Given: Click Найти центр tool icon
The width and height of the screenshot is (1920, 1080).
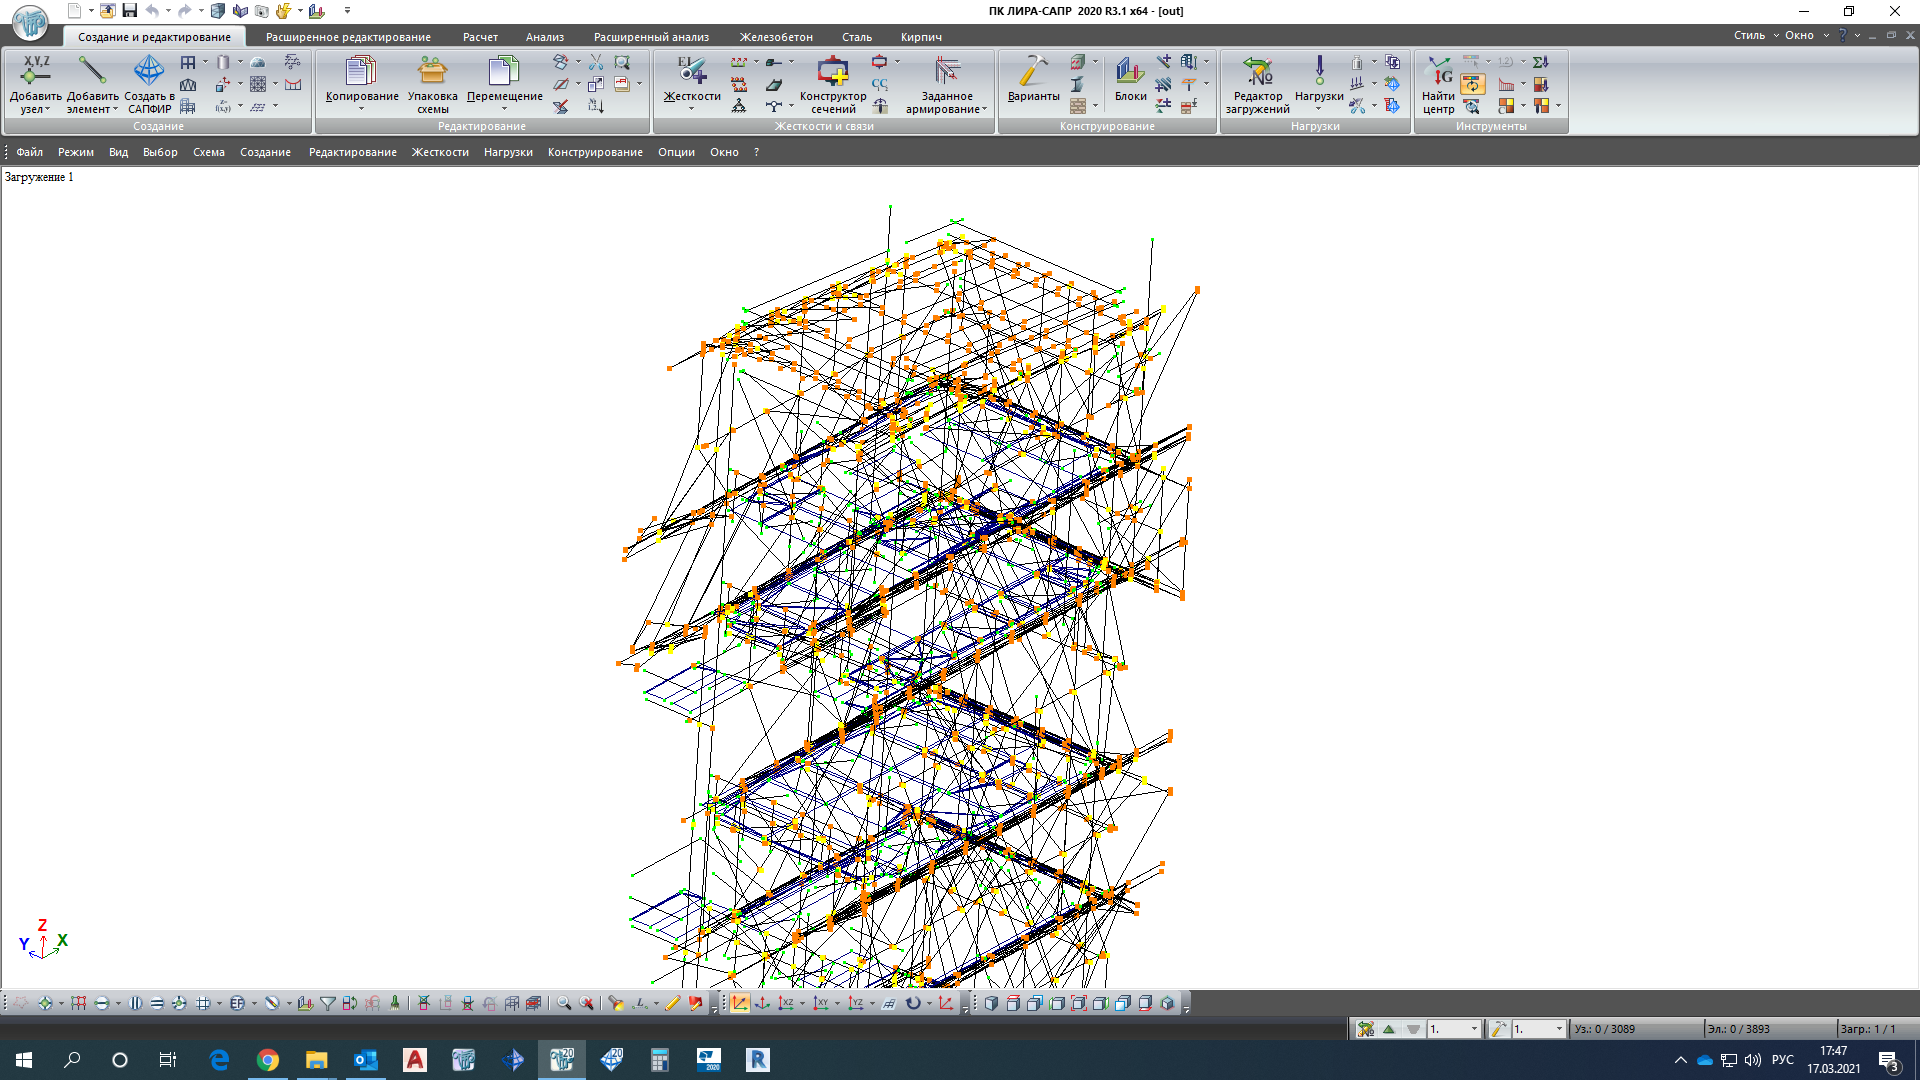Looking at the screenshot, I should coord(1438,71).
